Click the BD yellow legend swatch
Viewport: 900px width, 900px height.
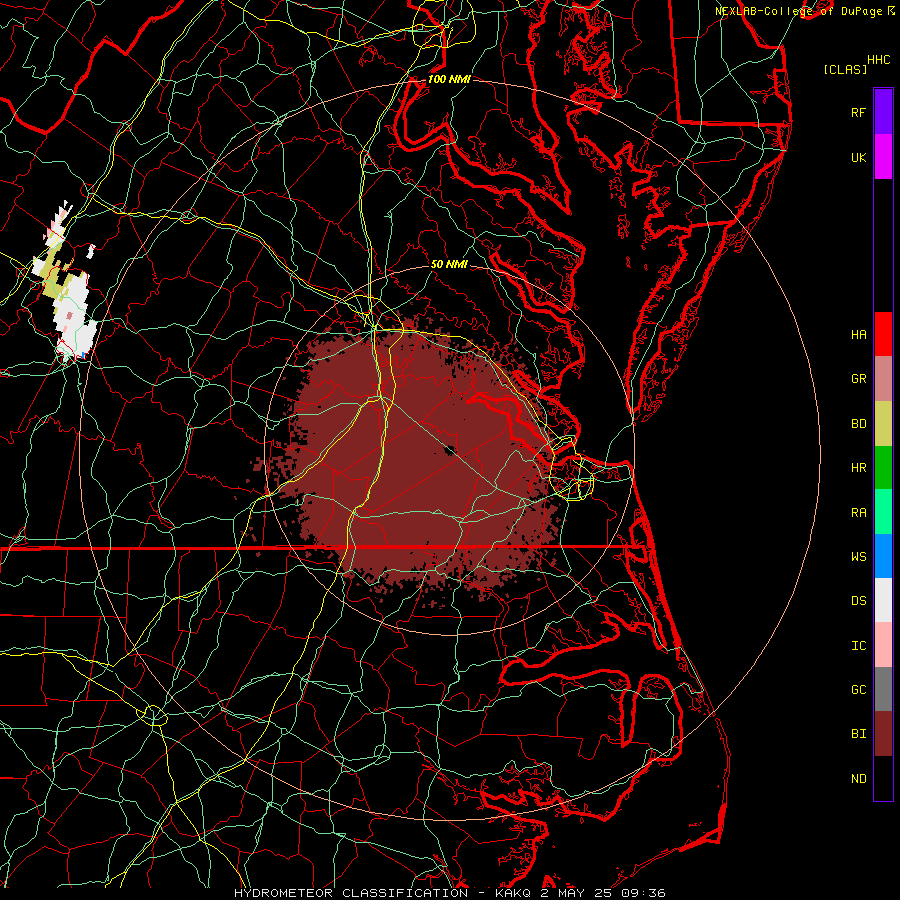coord(883,423)
